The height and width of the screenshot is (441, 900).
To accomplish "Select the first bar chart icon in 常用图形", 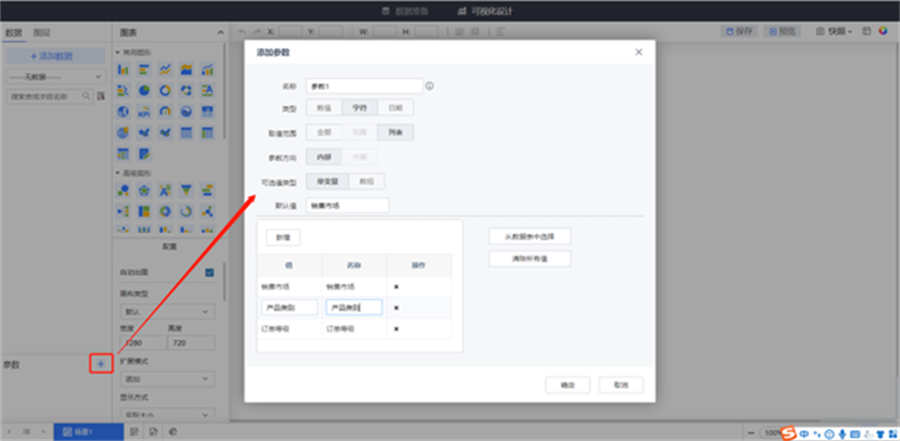I will [123, 70].
